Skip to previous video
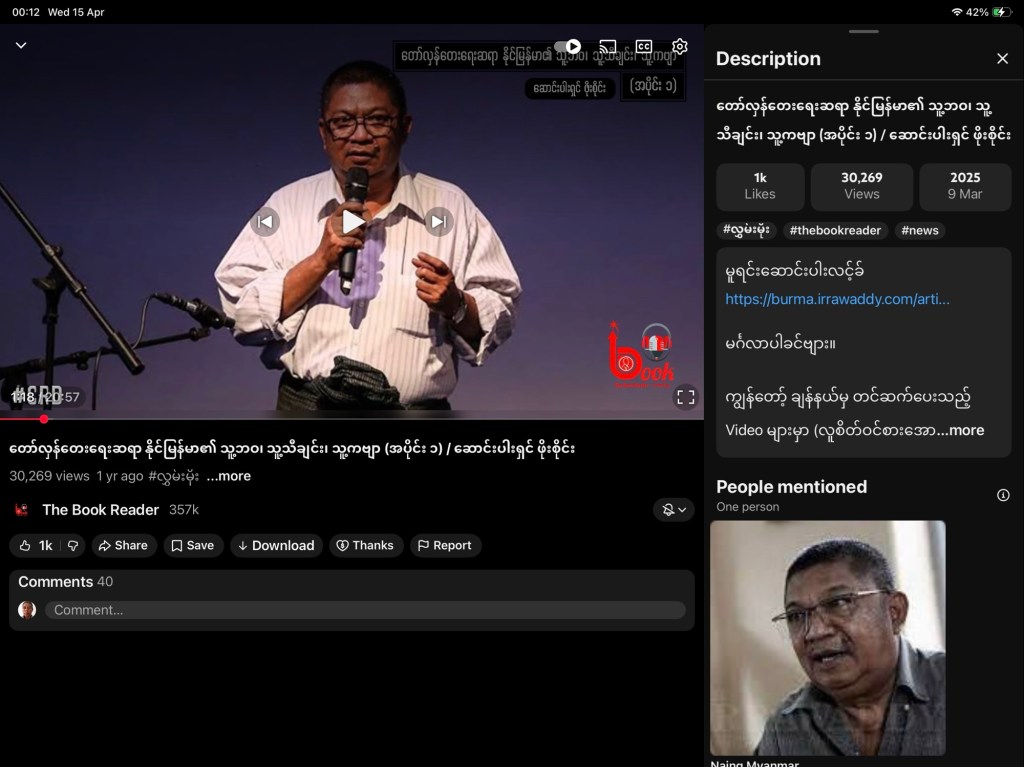This screenshot has width=1024, height=767. pos(265,221)
